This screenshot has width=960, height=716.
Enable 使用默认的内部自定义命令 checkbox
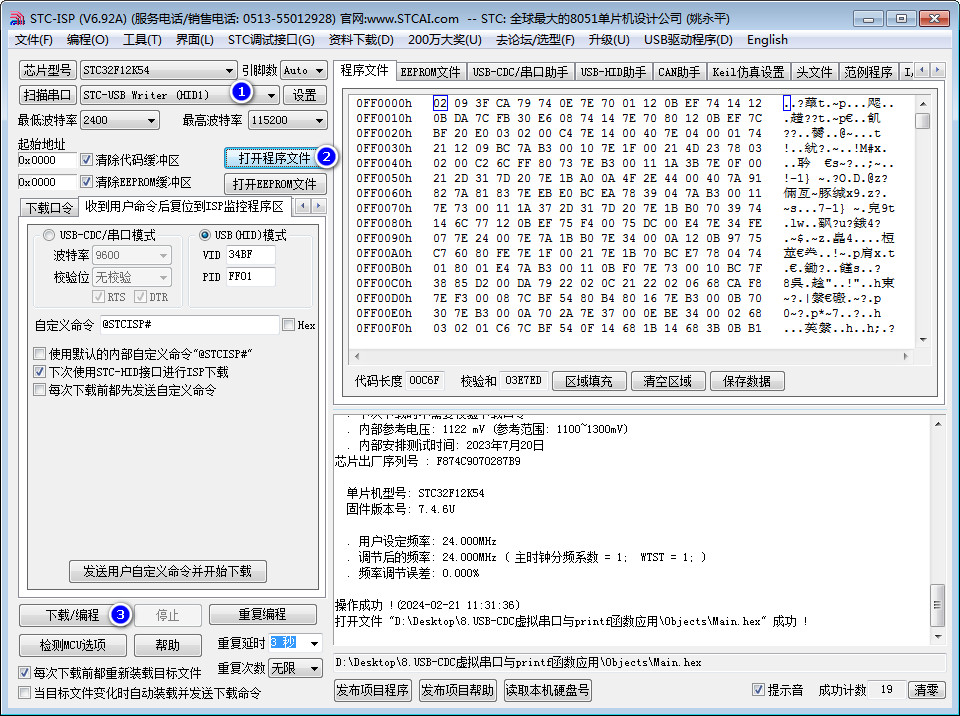[40, 354]
